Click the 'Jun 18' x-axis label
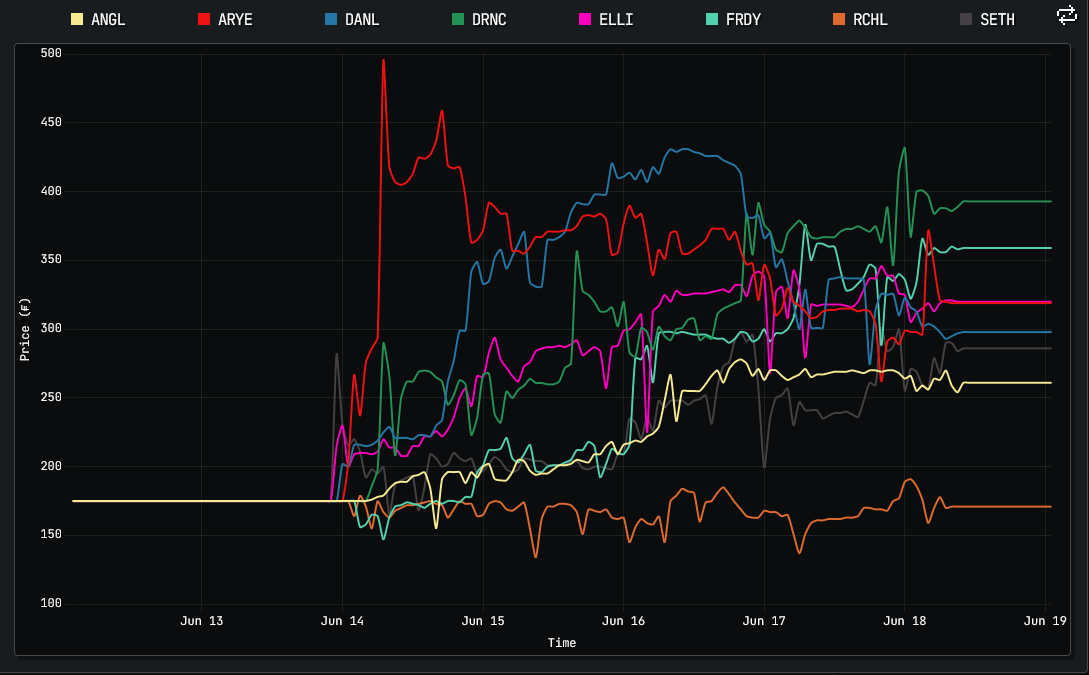Image resolution: width=1089 pixels, height=675 pixels. click(904, 621)
